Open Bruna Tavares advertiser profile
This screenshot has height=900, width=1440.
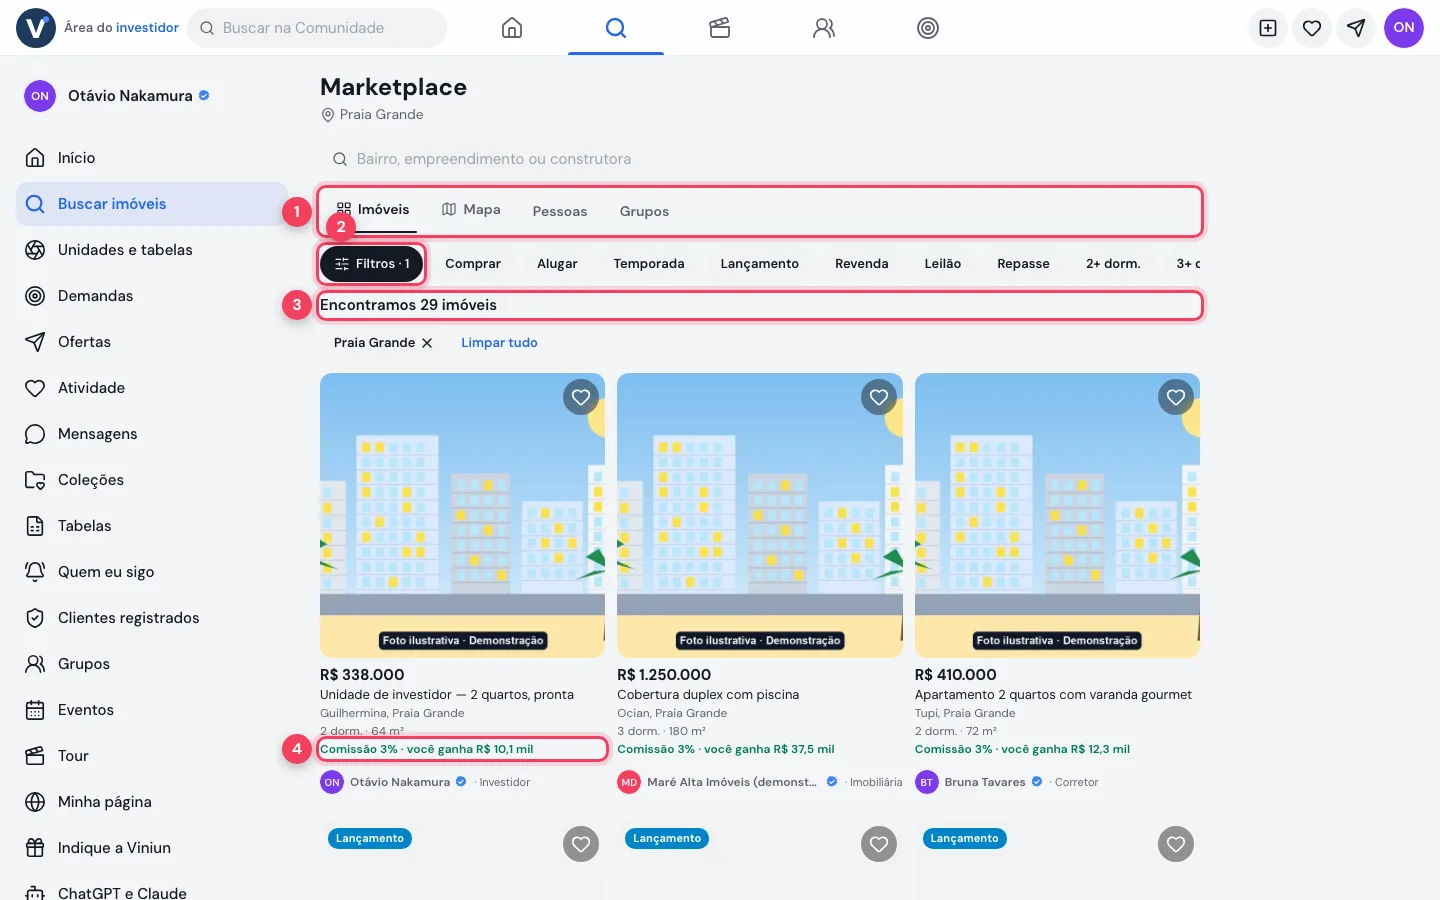(x=979, y=782)
